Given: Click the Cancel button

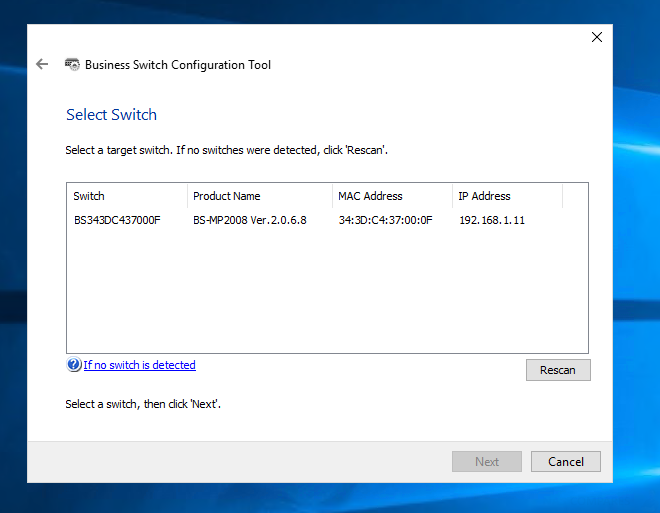Looking at the screenshot, I should coord(565,462).
